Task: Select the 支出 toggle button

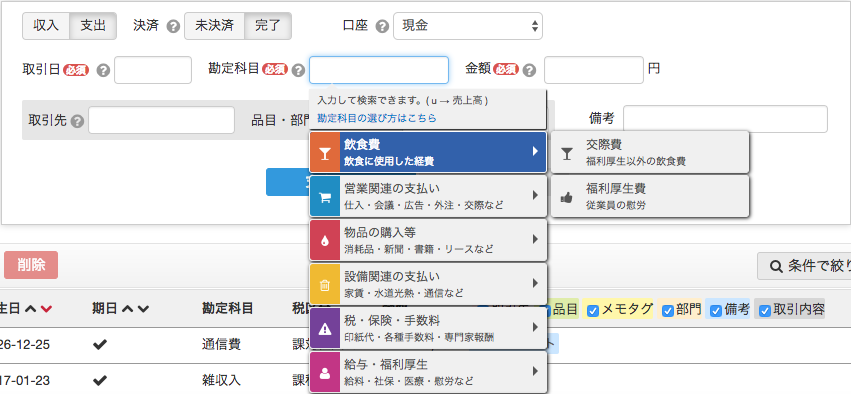Action: coord(93,26)
